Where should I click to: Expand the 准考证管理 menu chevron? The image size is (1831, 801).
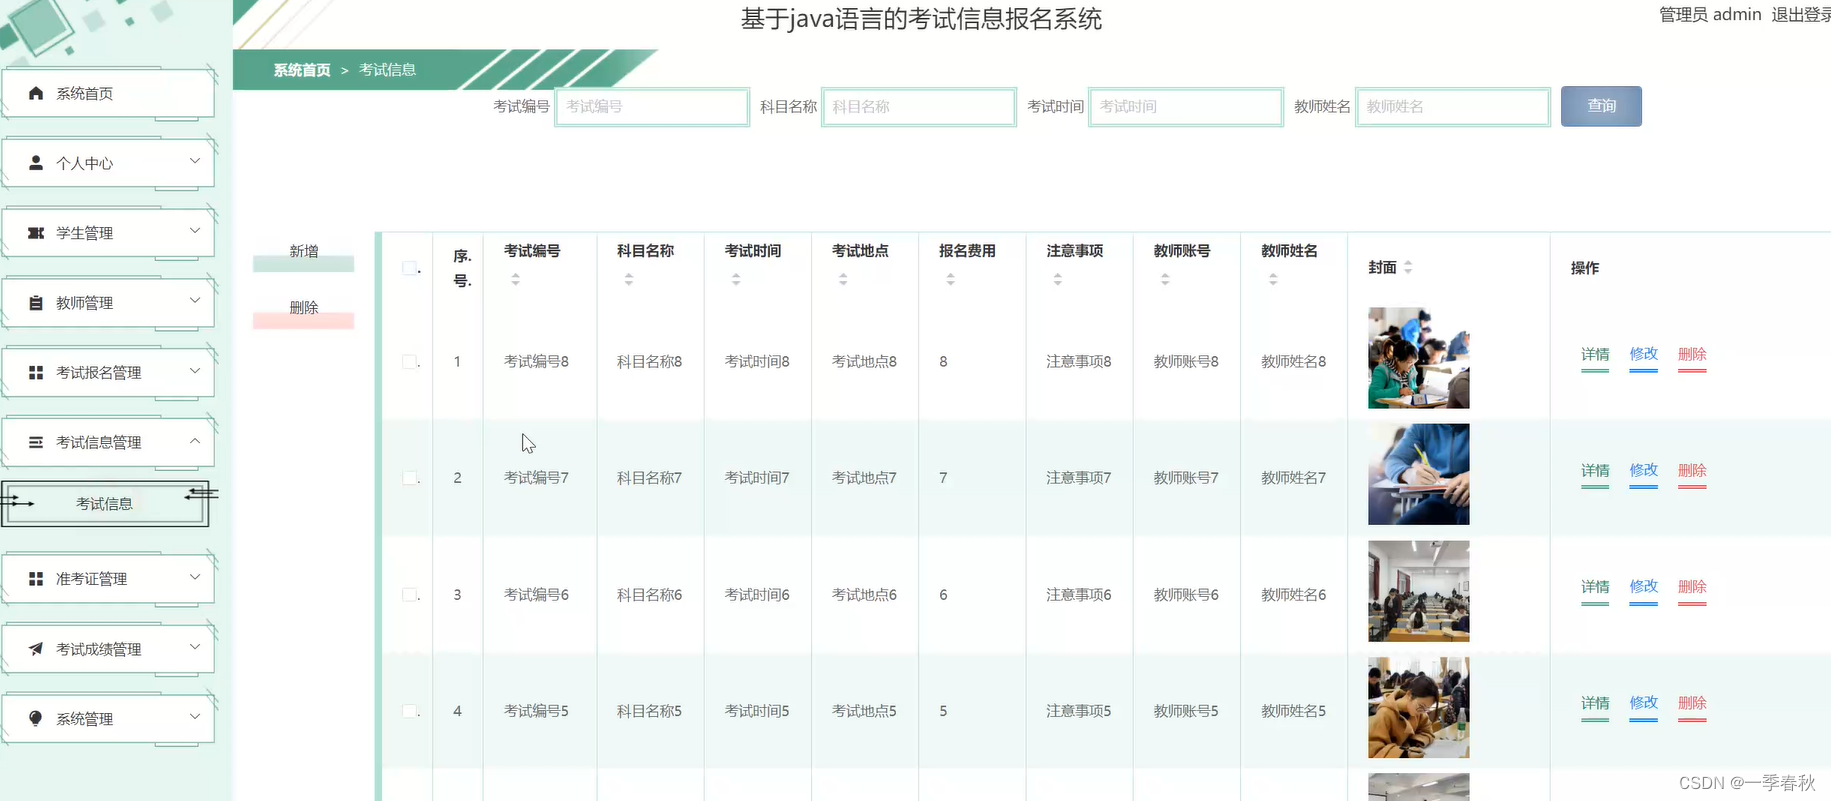pos(195,577)
